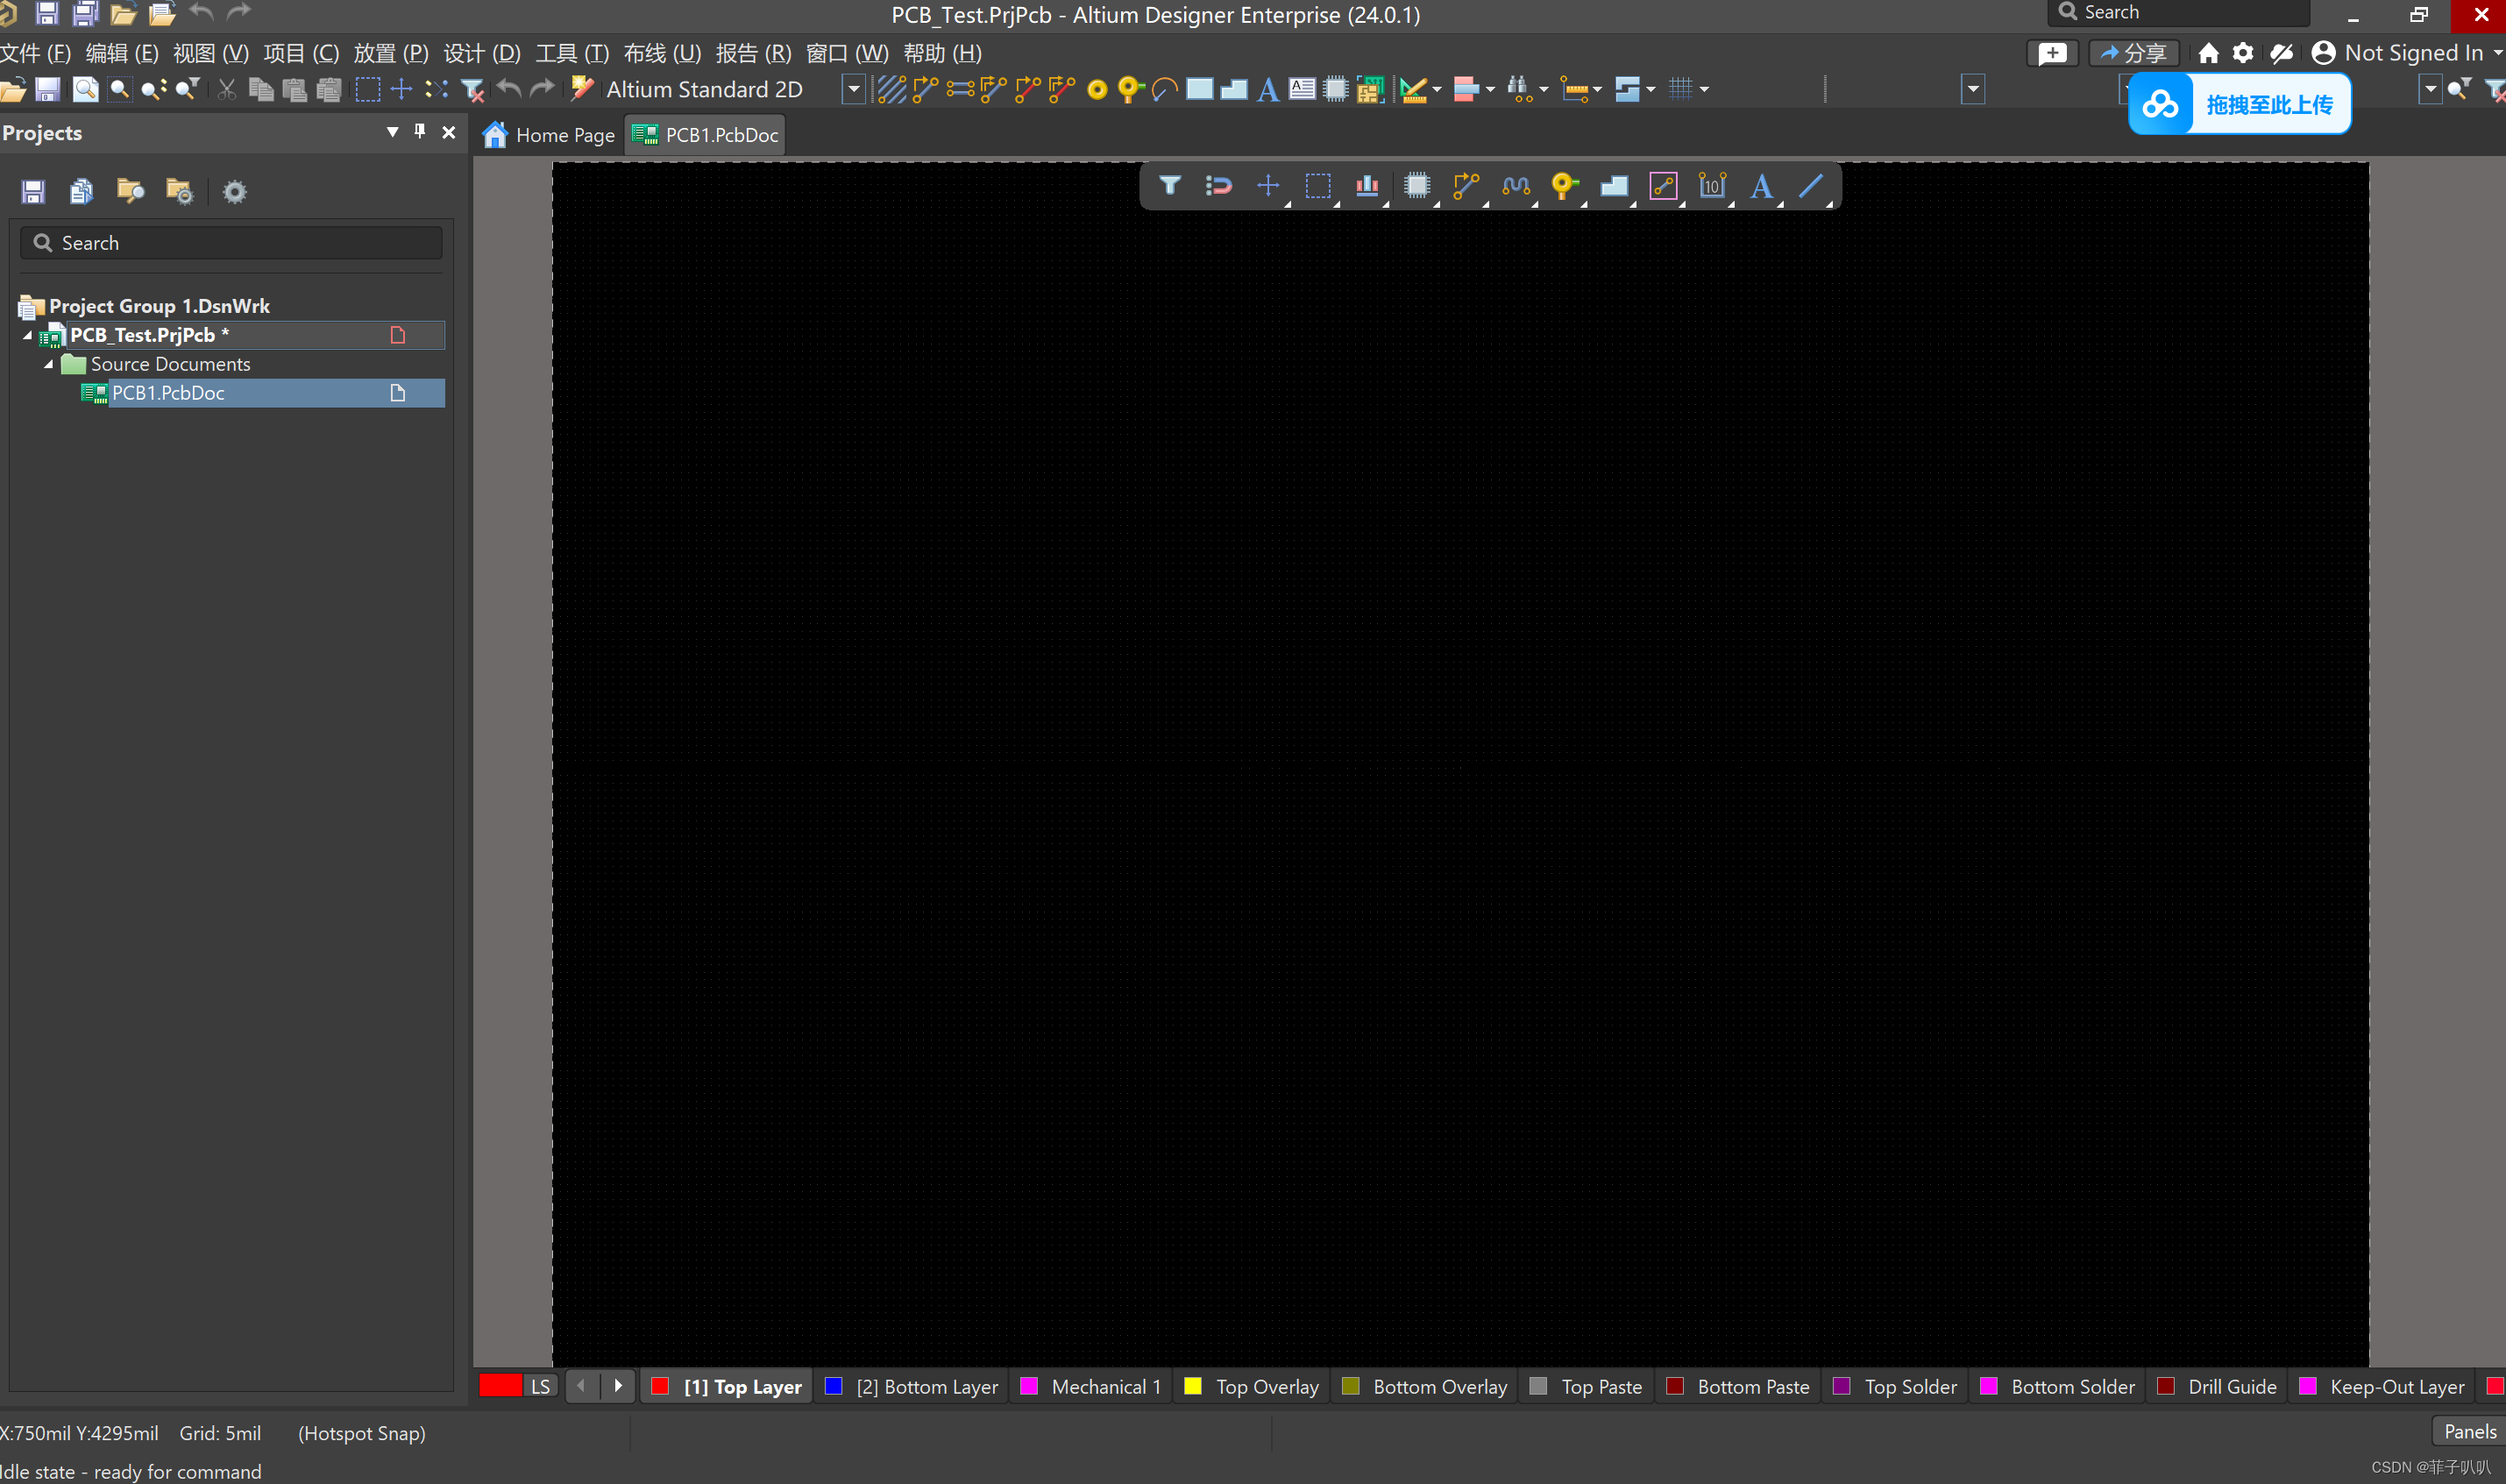This screenshot has height=1484, width=2506.
Task: Toggle the Bottom Layer visibility box
Action: 833,1386
